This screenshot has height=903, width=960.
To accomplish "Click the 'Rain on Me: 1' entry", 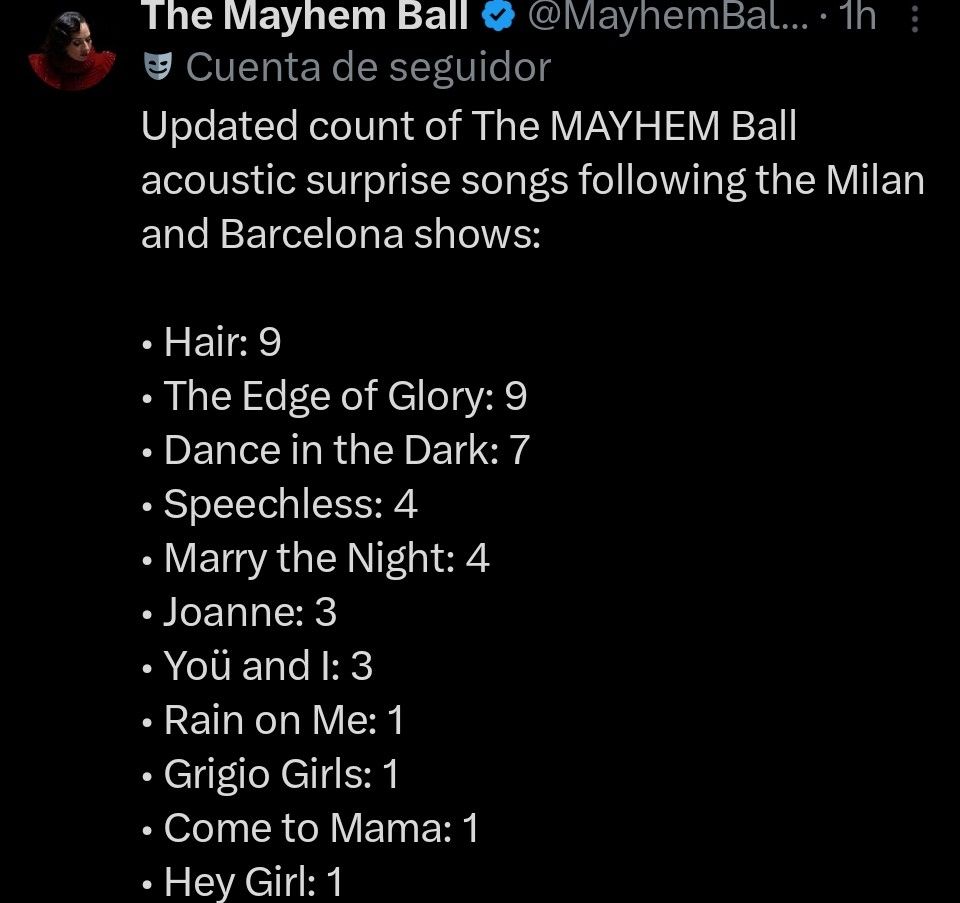I will pyautogui.click(x=284, y=721).
